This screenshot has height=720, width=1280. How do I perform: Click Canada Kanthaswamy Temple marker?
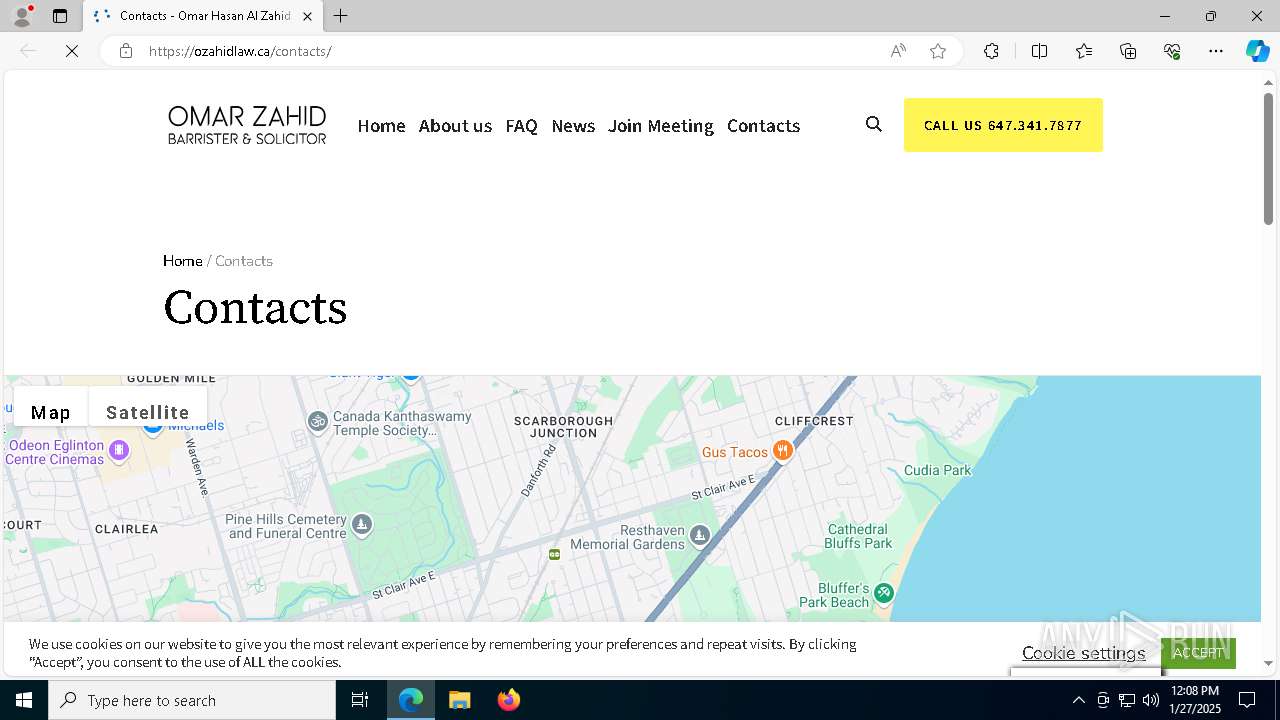317,421
